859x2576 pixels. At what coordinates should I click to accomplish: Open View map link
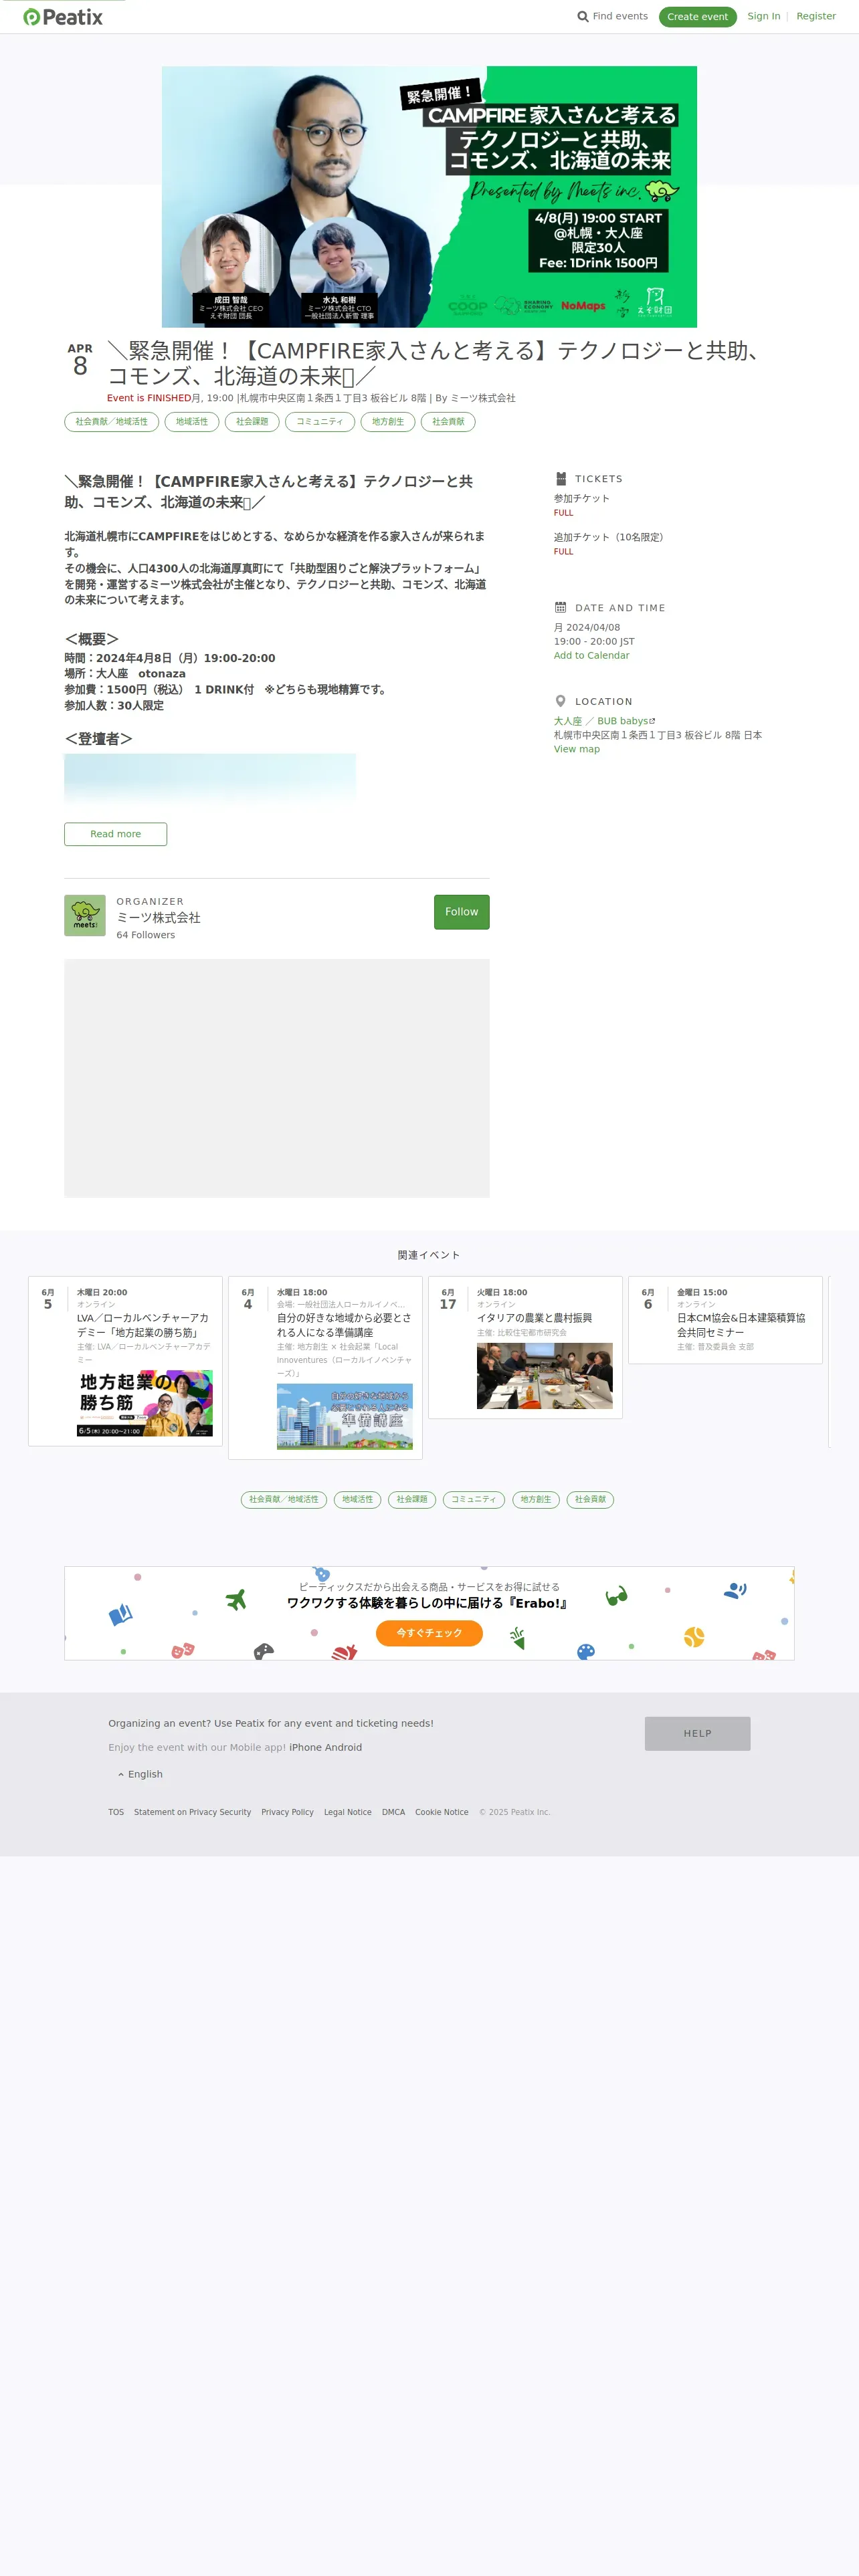click(x=577, y=749)
